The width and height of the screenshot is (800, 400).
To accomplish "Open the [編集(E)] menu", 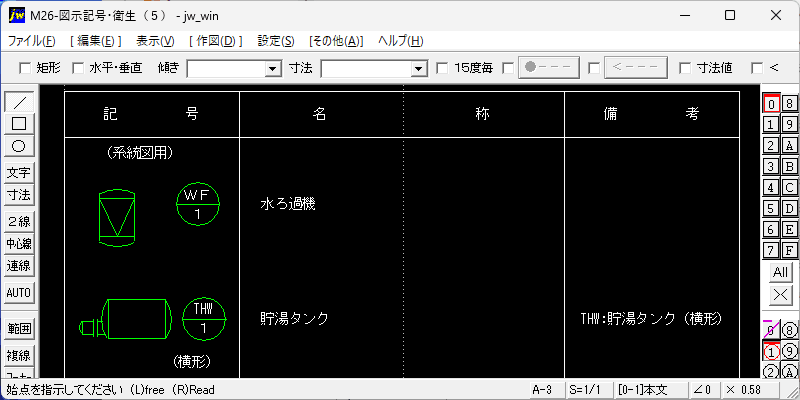I will (95, 41).
